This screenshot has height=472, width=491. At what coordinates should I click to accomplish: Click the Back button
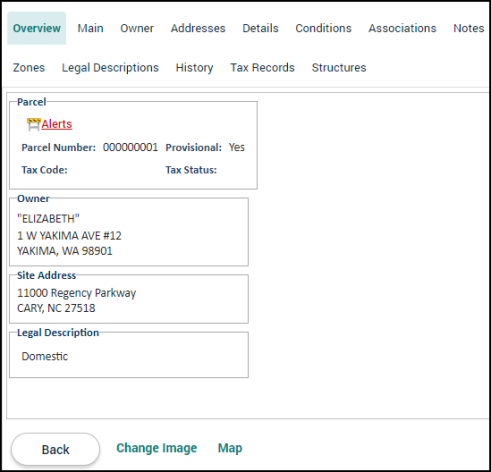pyautogui.click(x=55, y=449)
